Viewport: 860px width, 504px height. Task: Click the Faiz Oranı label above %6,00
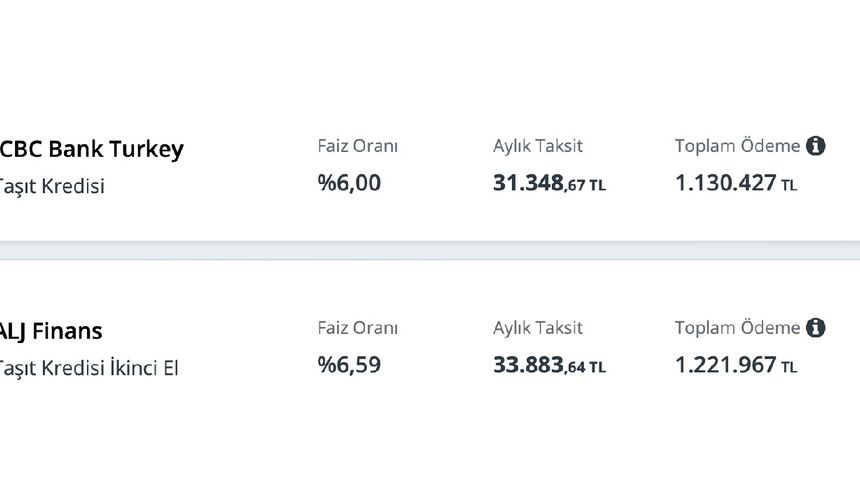click(357, 146)
